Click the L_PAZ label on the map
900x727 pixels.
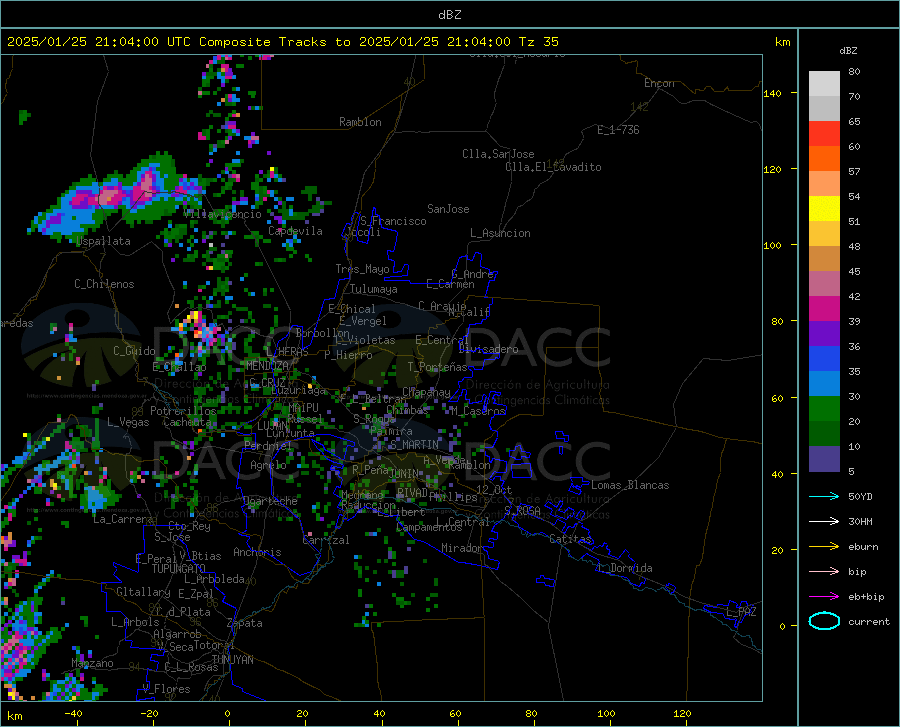[741, 612]
